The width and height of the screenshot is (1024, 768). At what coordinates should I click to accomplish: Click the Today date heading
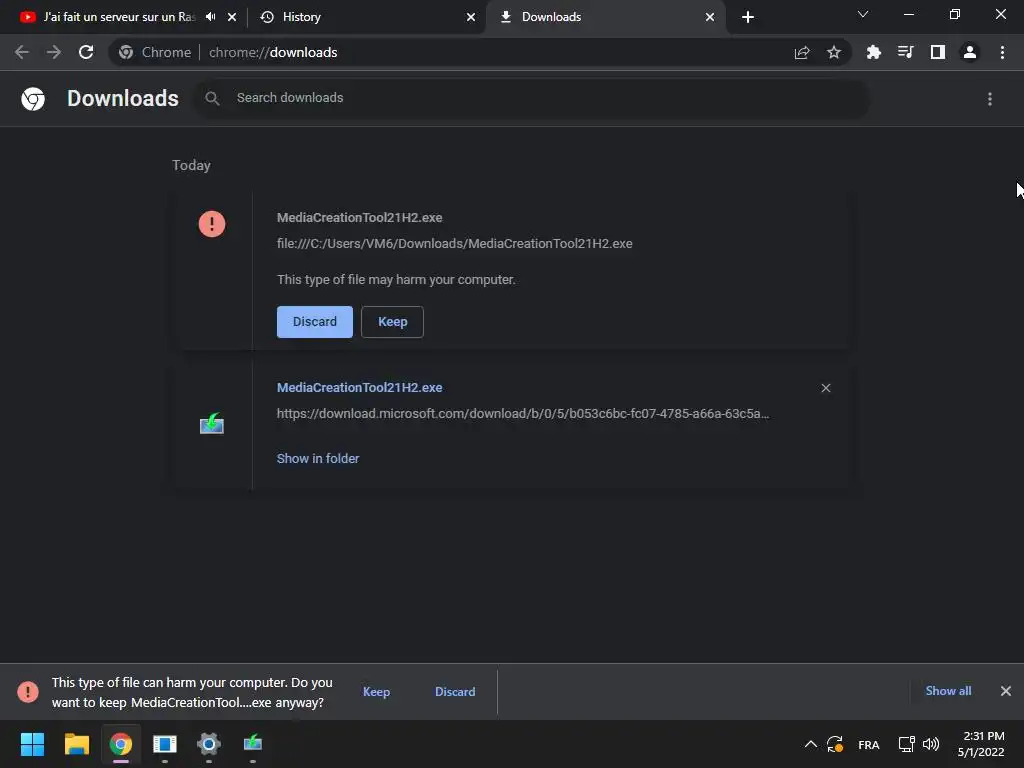point(191,165)
